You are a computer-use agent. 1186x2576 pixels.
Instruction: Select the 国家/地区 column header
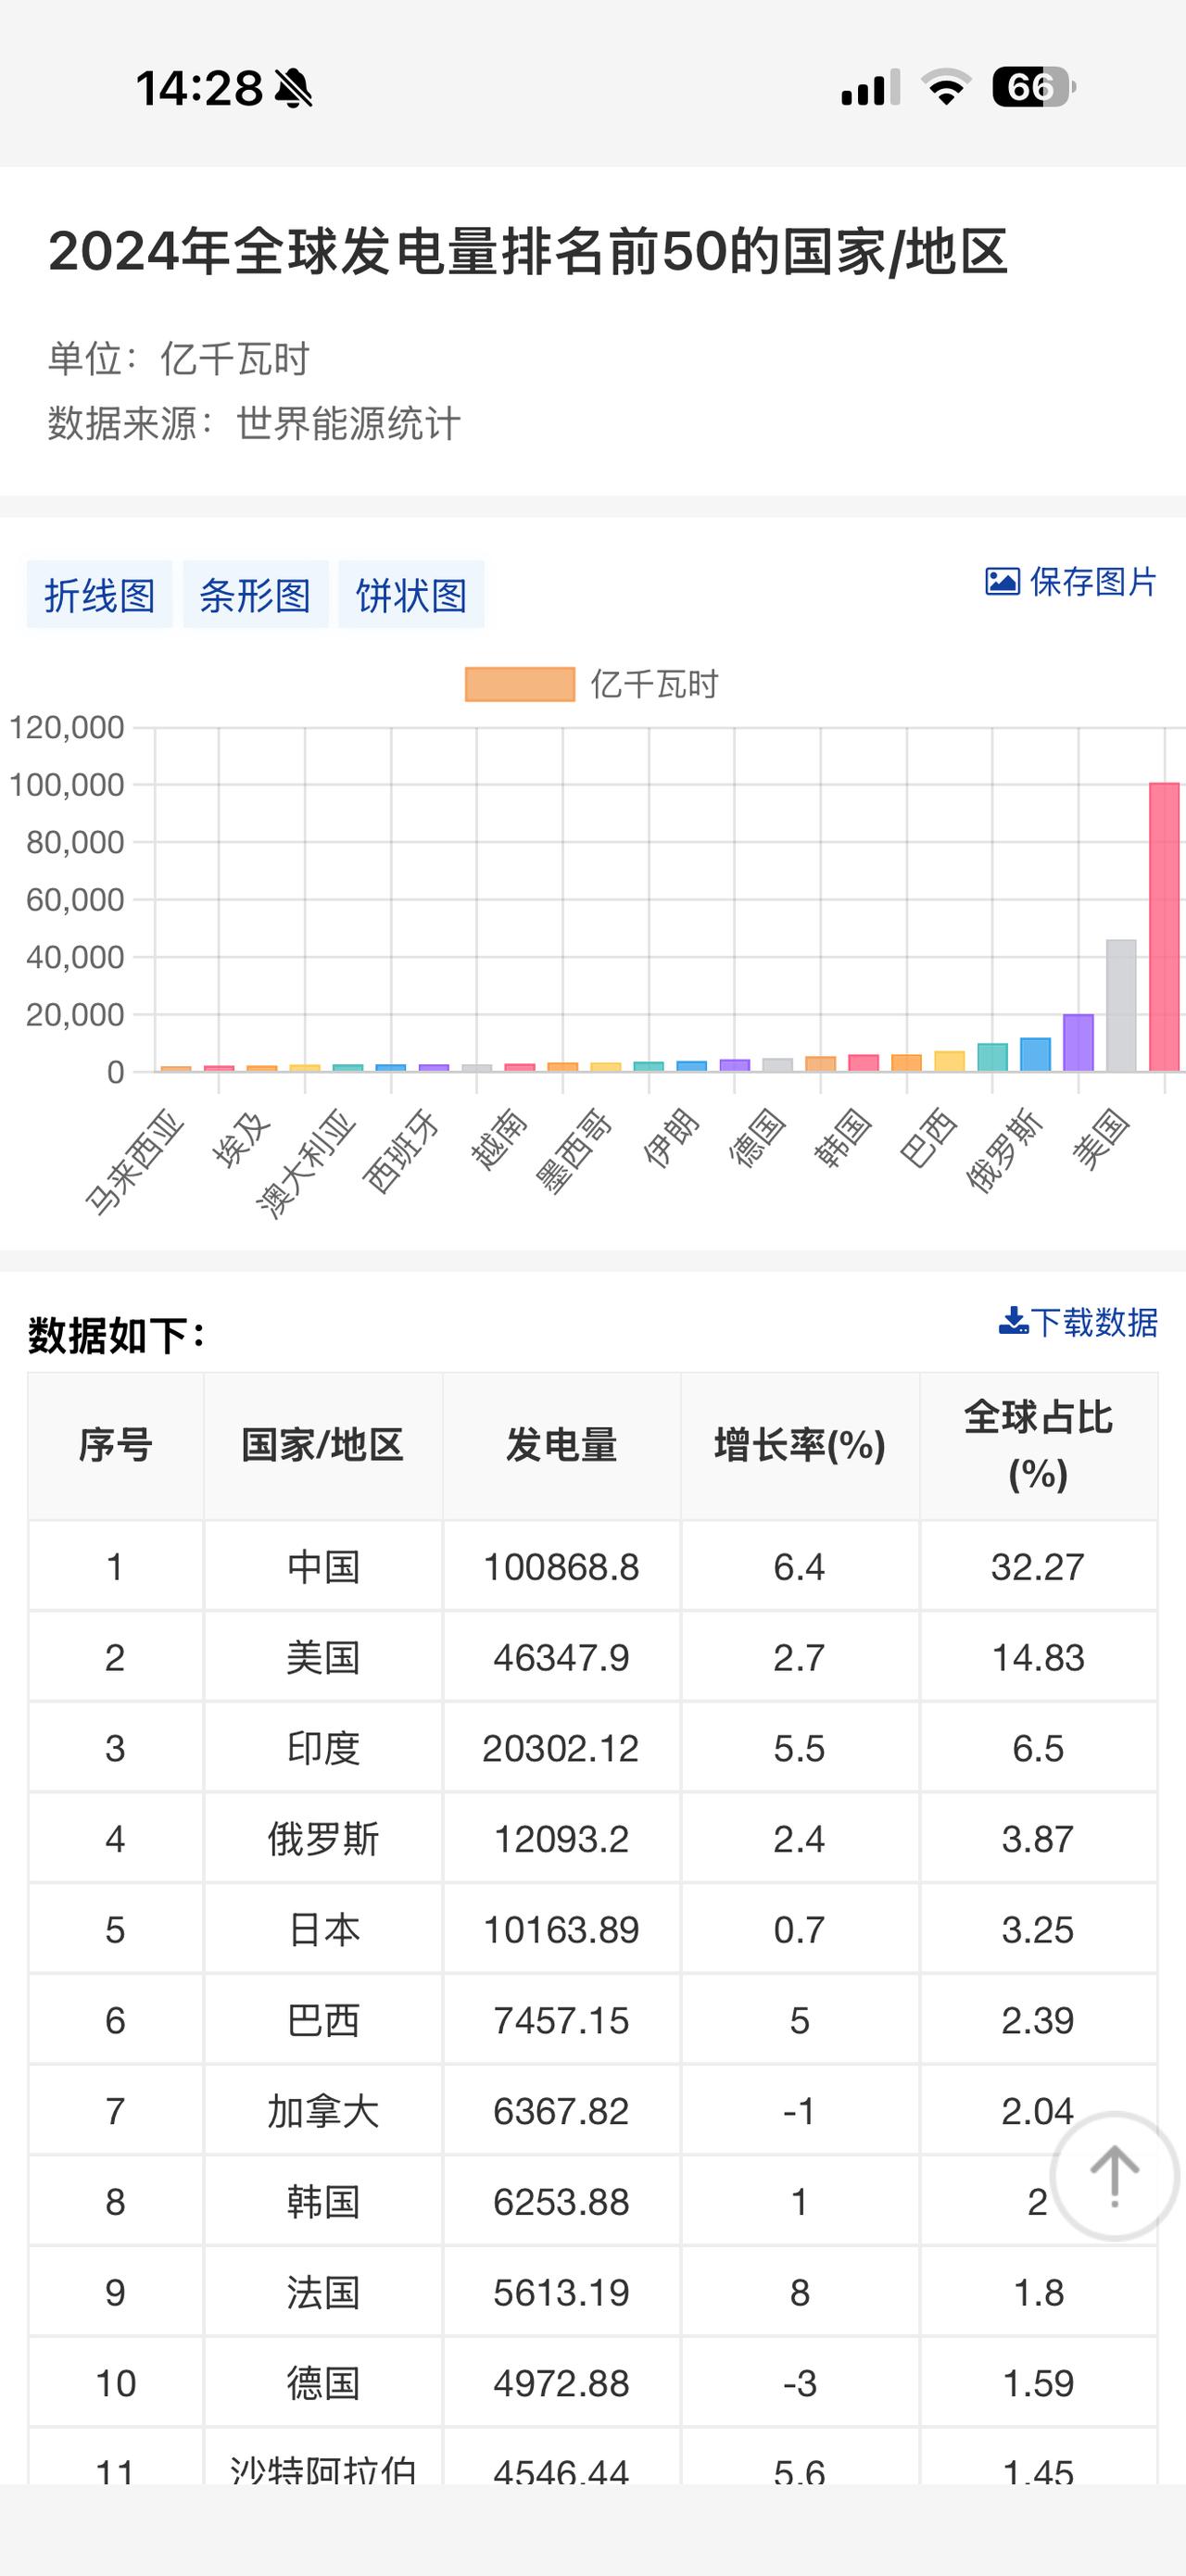tap(323, 1446)
